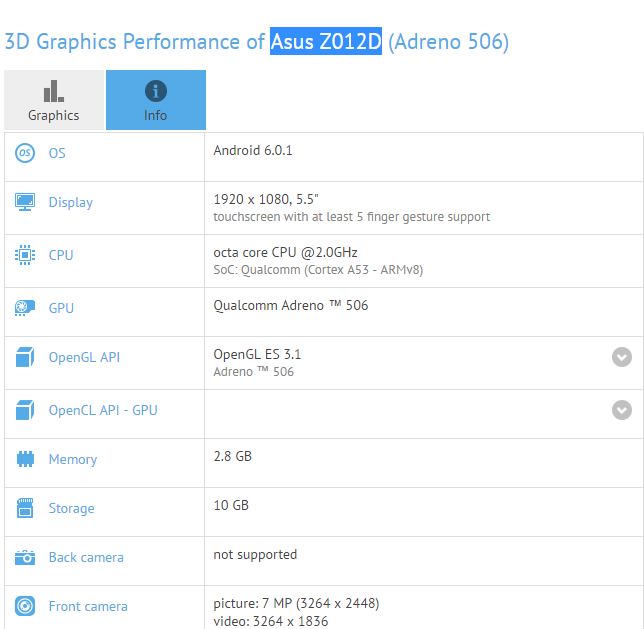Click the OS label
644x629 pixels.
coord(57,153)
